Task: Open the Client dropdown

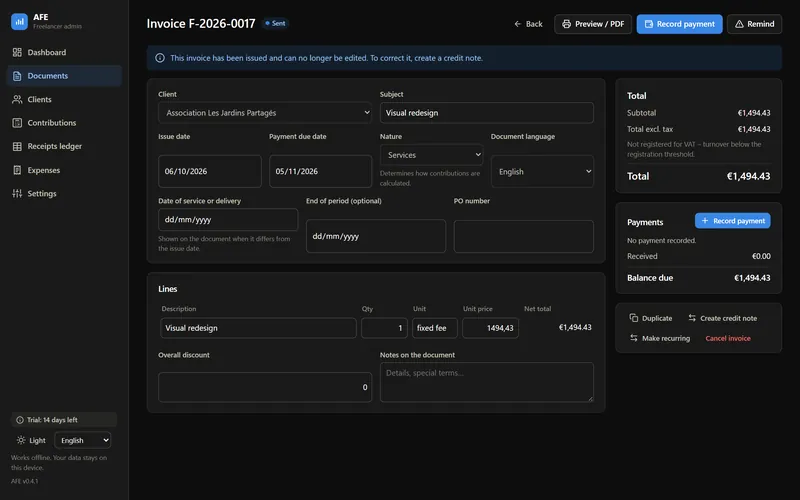Action: 265,113
